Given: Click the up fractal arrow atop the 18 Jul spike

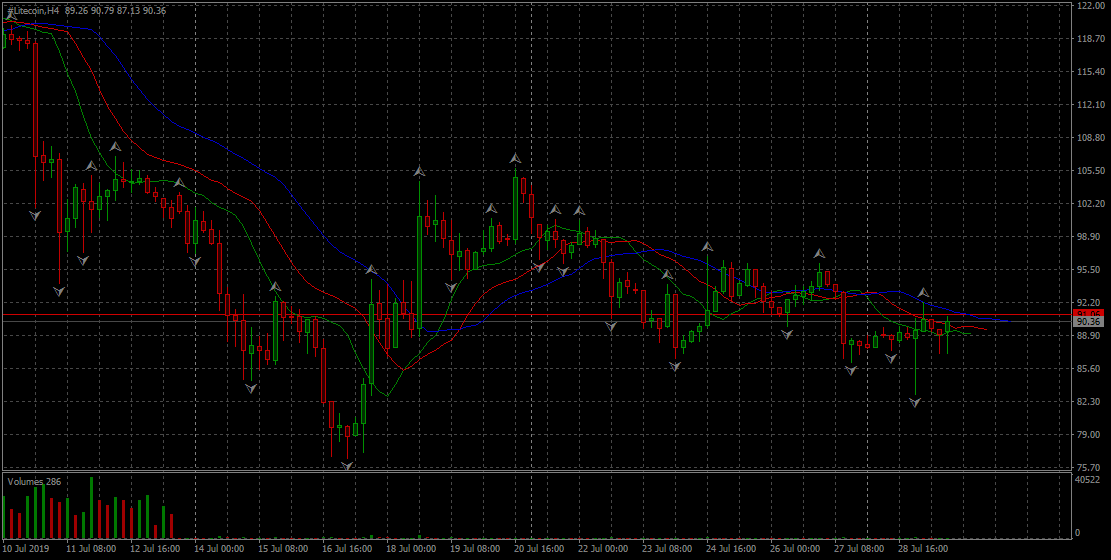Looking at the screenshot, I should [x=419, y=173].
